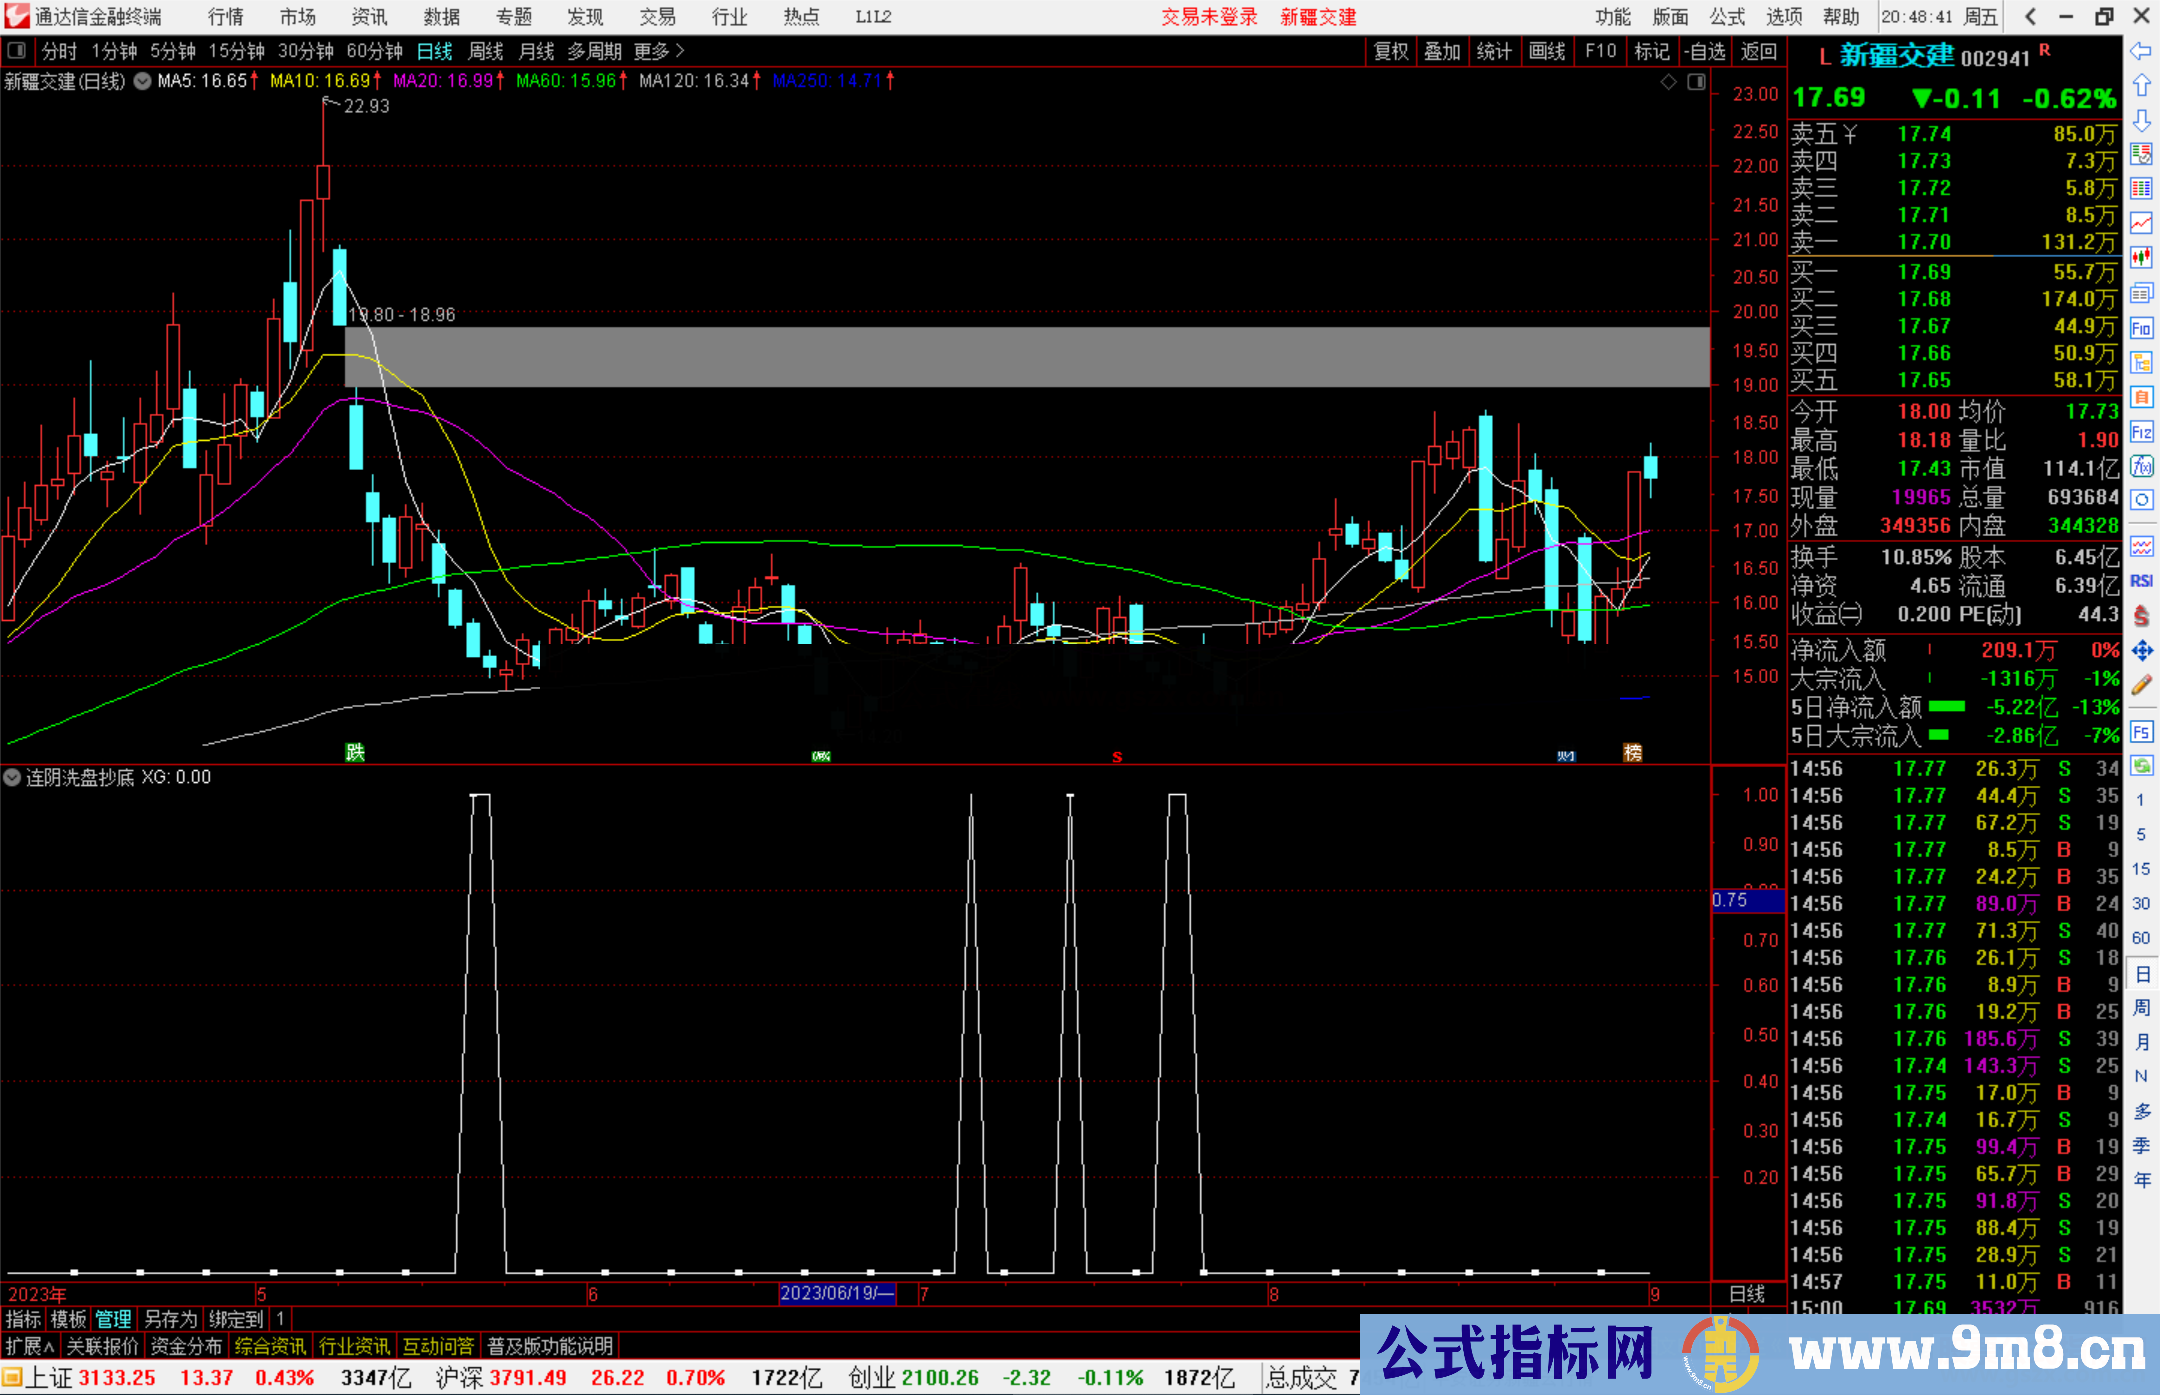
Task: Open the 卖五 order depth dropdown
Action: point(1850,134)
